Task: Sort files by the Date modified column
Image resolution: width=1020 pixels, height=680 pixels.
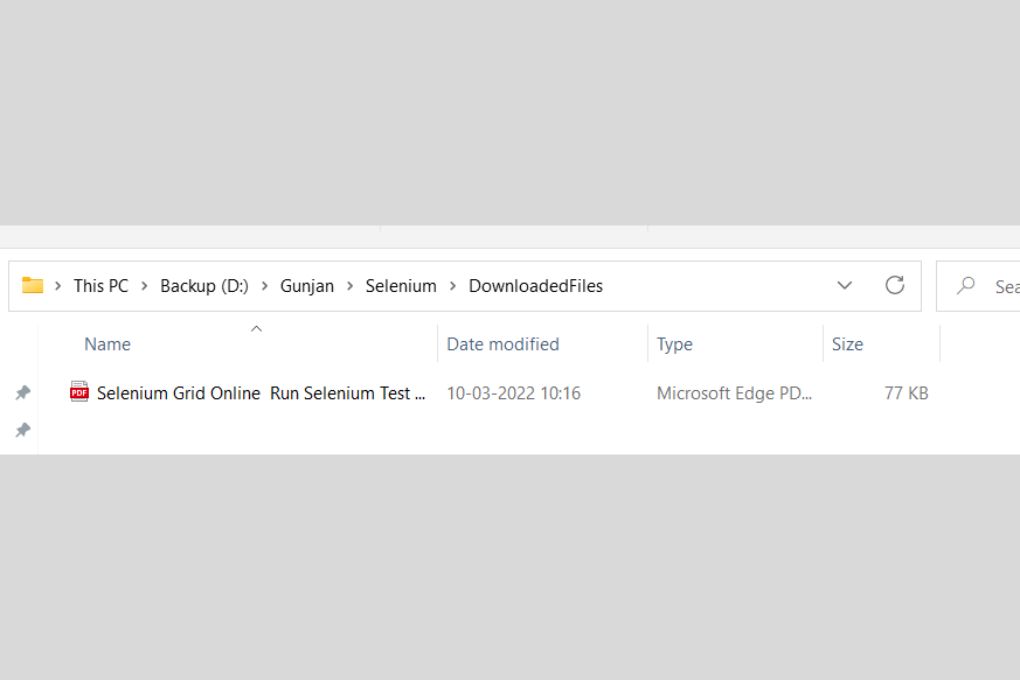Action: click(x=502, y=344)
